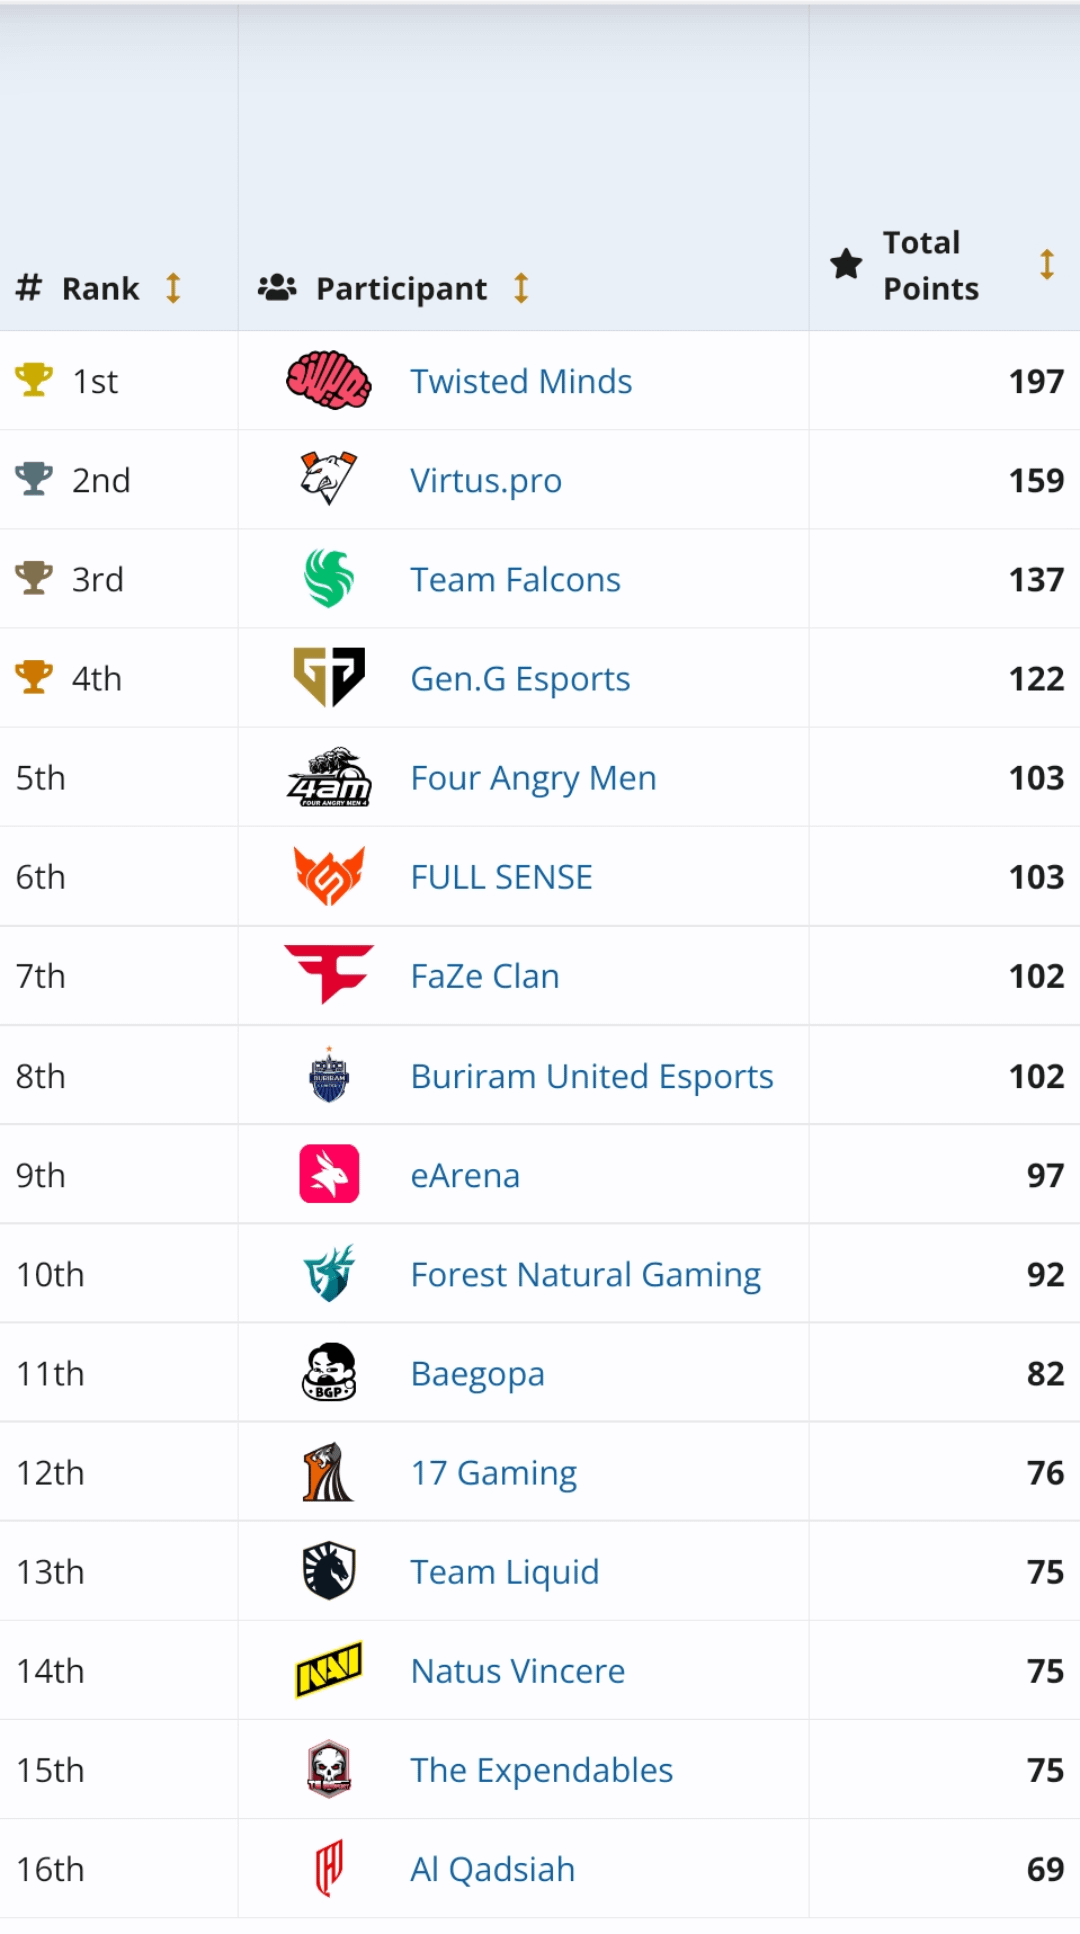Click the Gen.G Esports logo
The image size is (1080, 1934).
click(x=328, y=677)
